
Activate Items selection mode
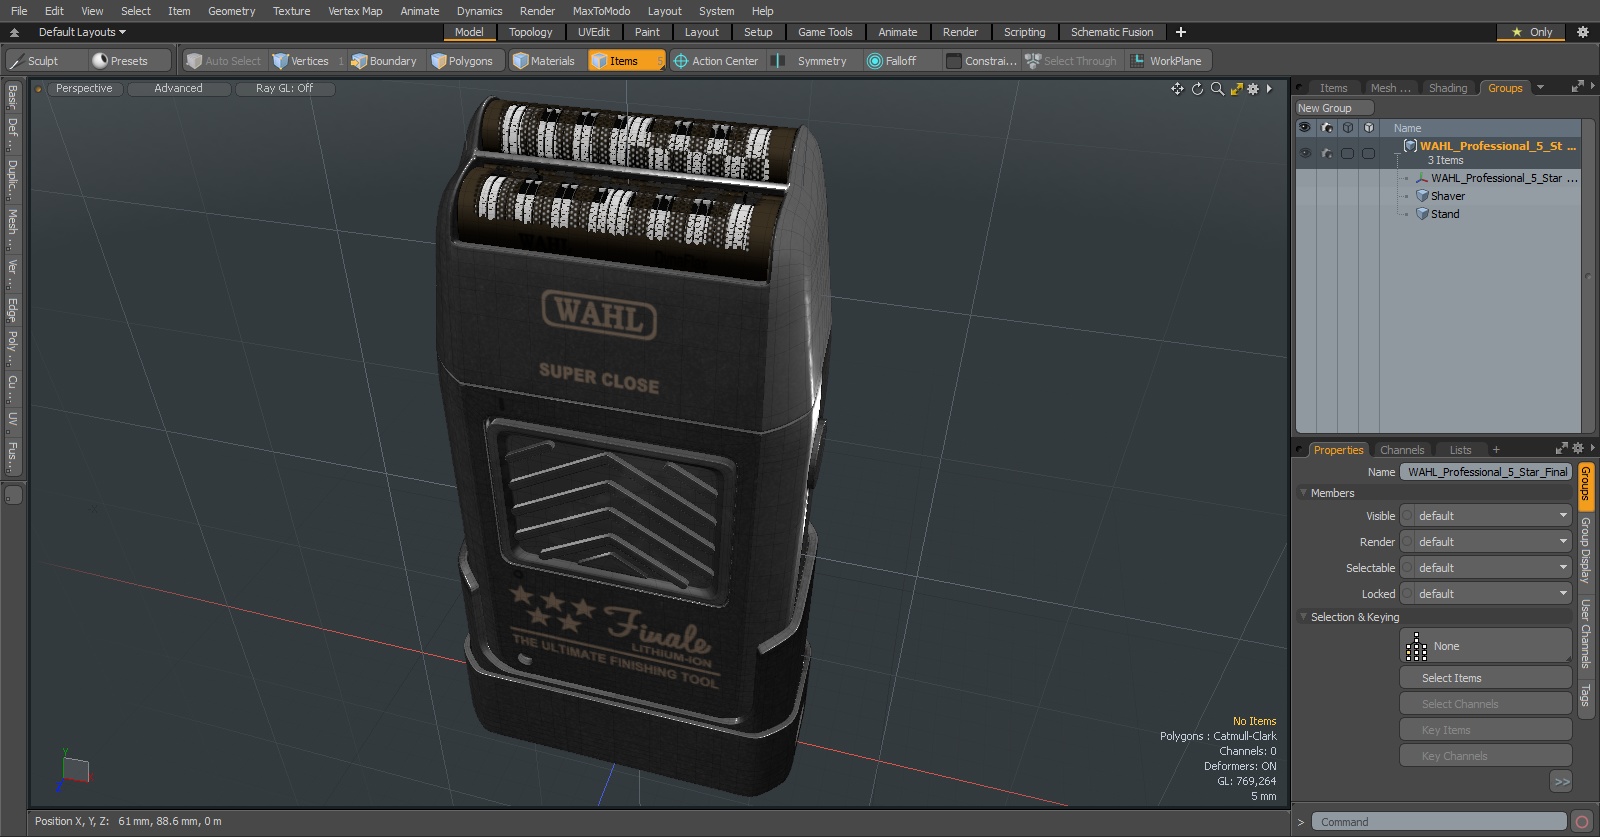[626, 61]
